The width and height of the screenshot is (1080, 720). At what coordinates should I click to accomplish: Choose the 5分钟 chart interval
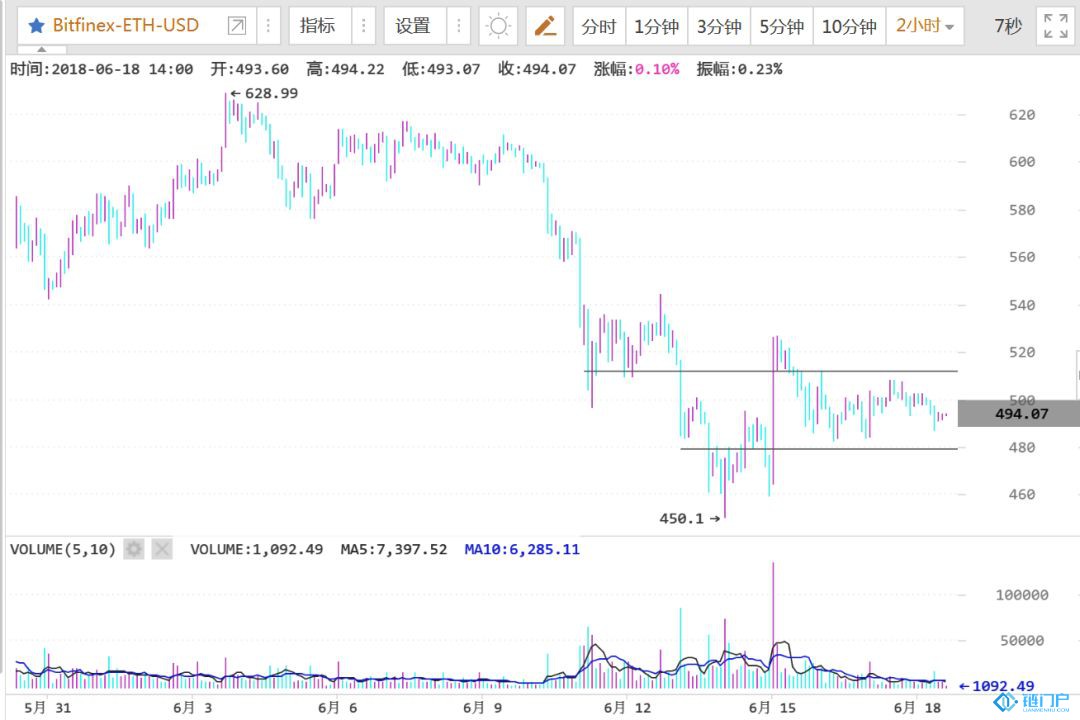[x=781, y=27]
